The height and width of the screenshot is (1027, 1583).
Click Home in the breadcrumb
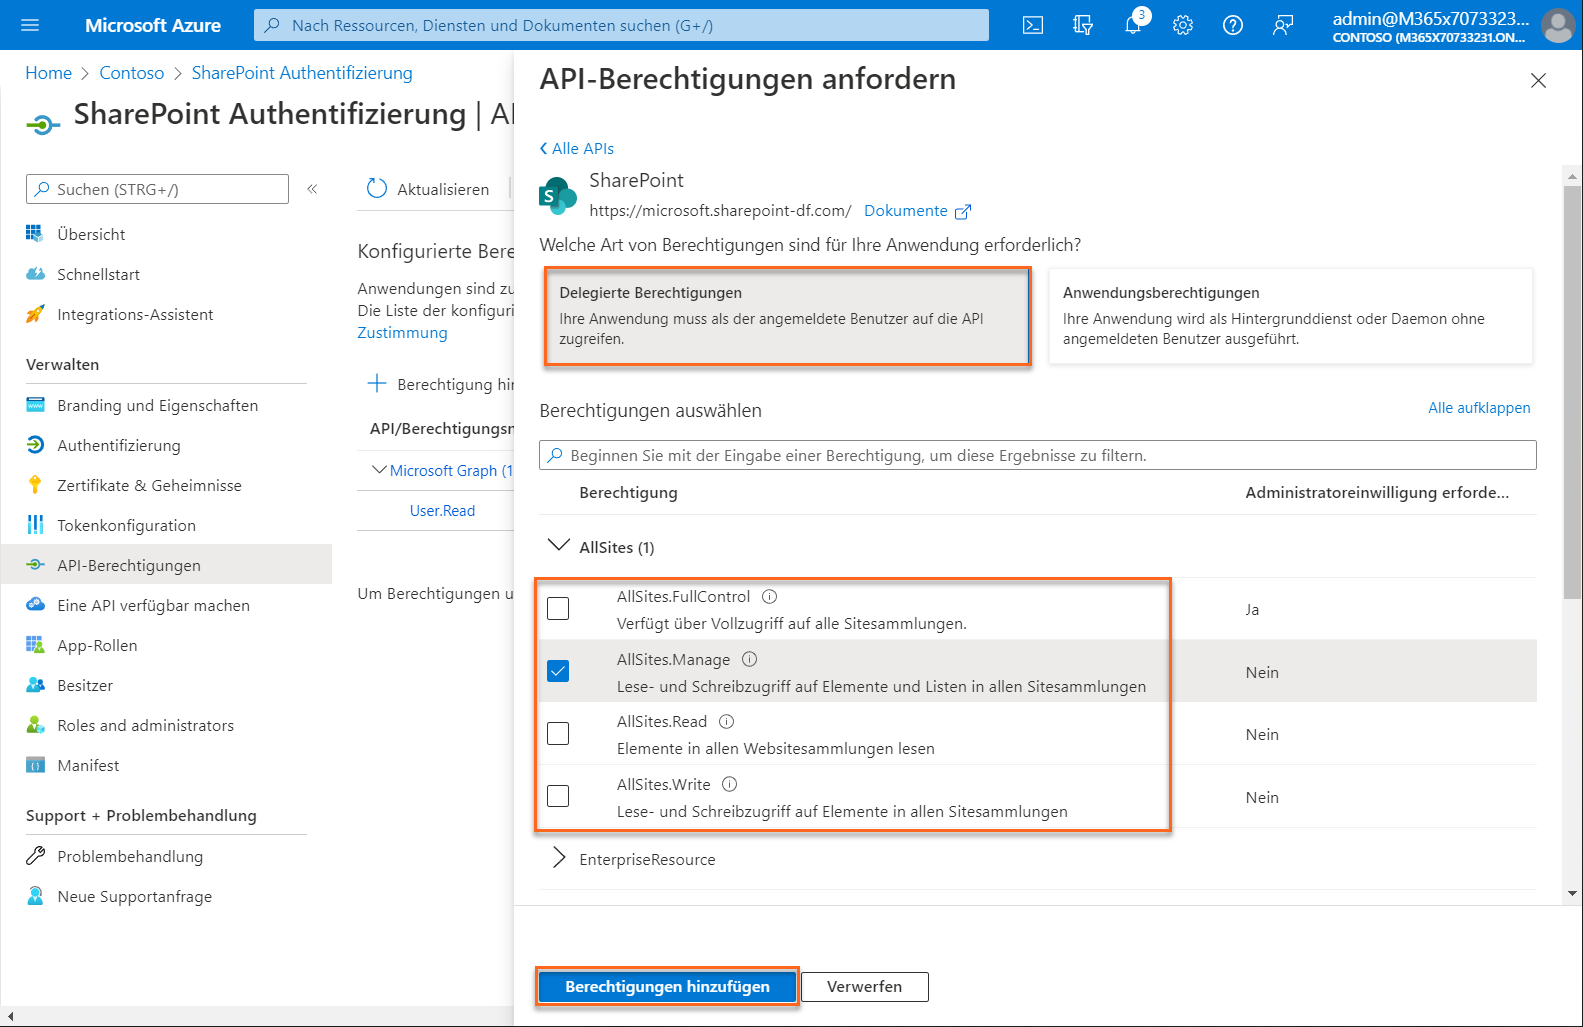point(48,73)
